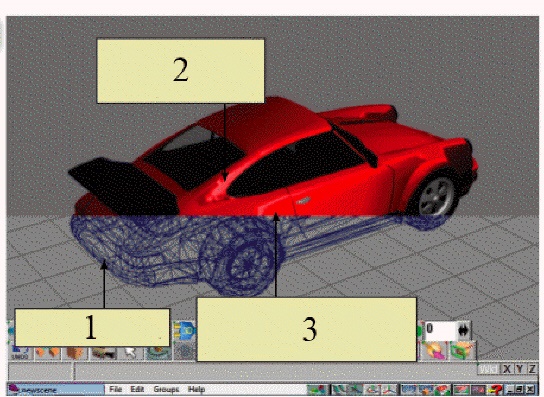The width and height of the screenshot is (544, 397).
Task: Select the orange and pink paint tool icon
Action: [434, 350]
